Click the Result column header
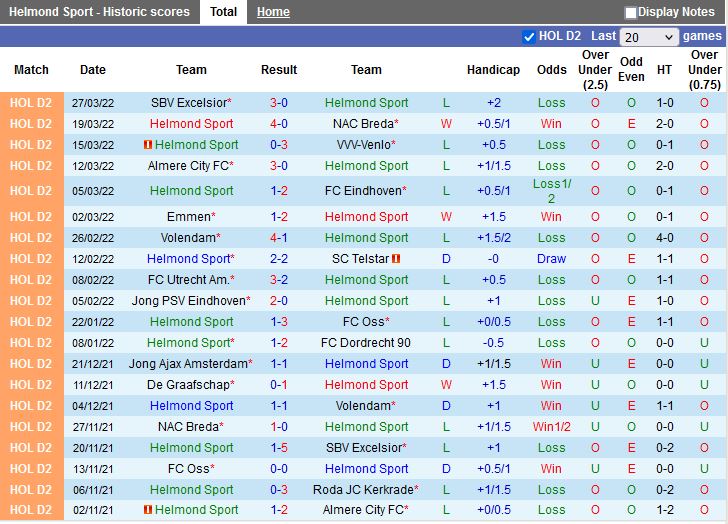728x524 pixels. [279, 70]
